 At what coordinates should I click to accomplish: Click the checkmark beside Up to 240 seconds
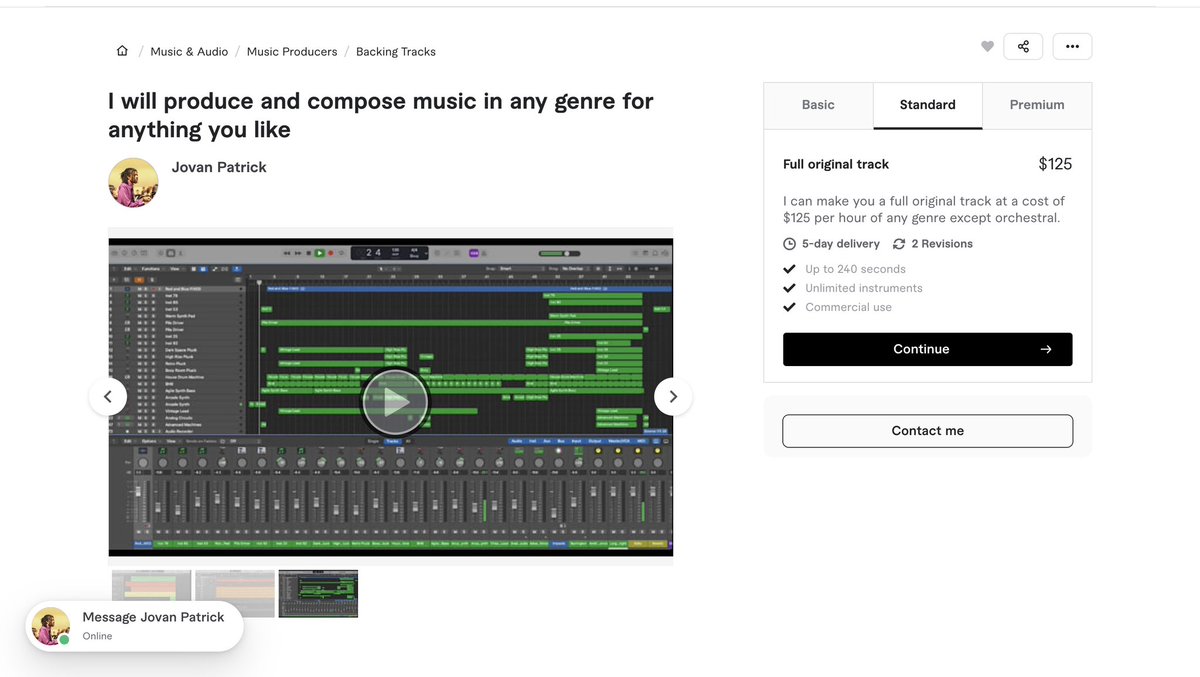[x=789, y=269]
